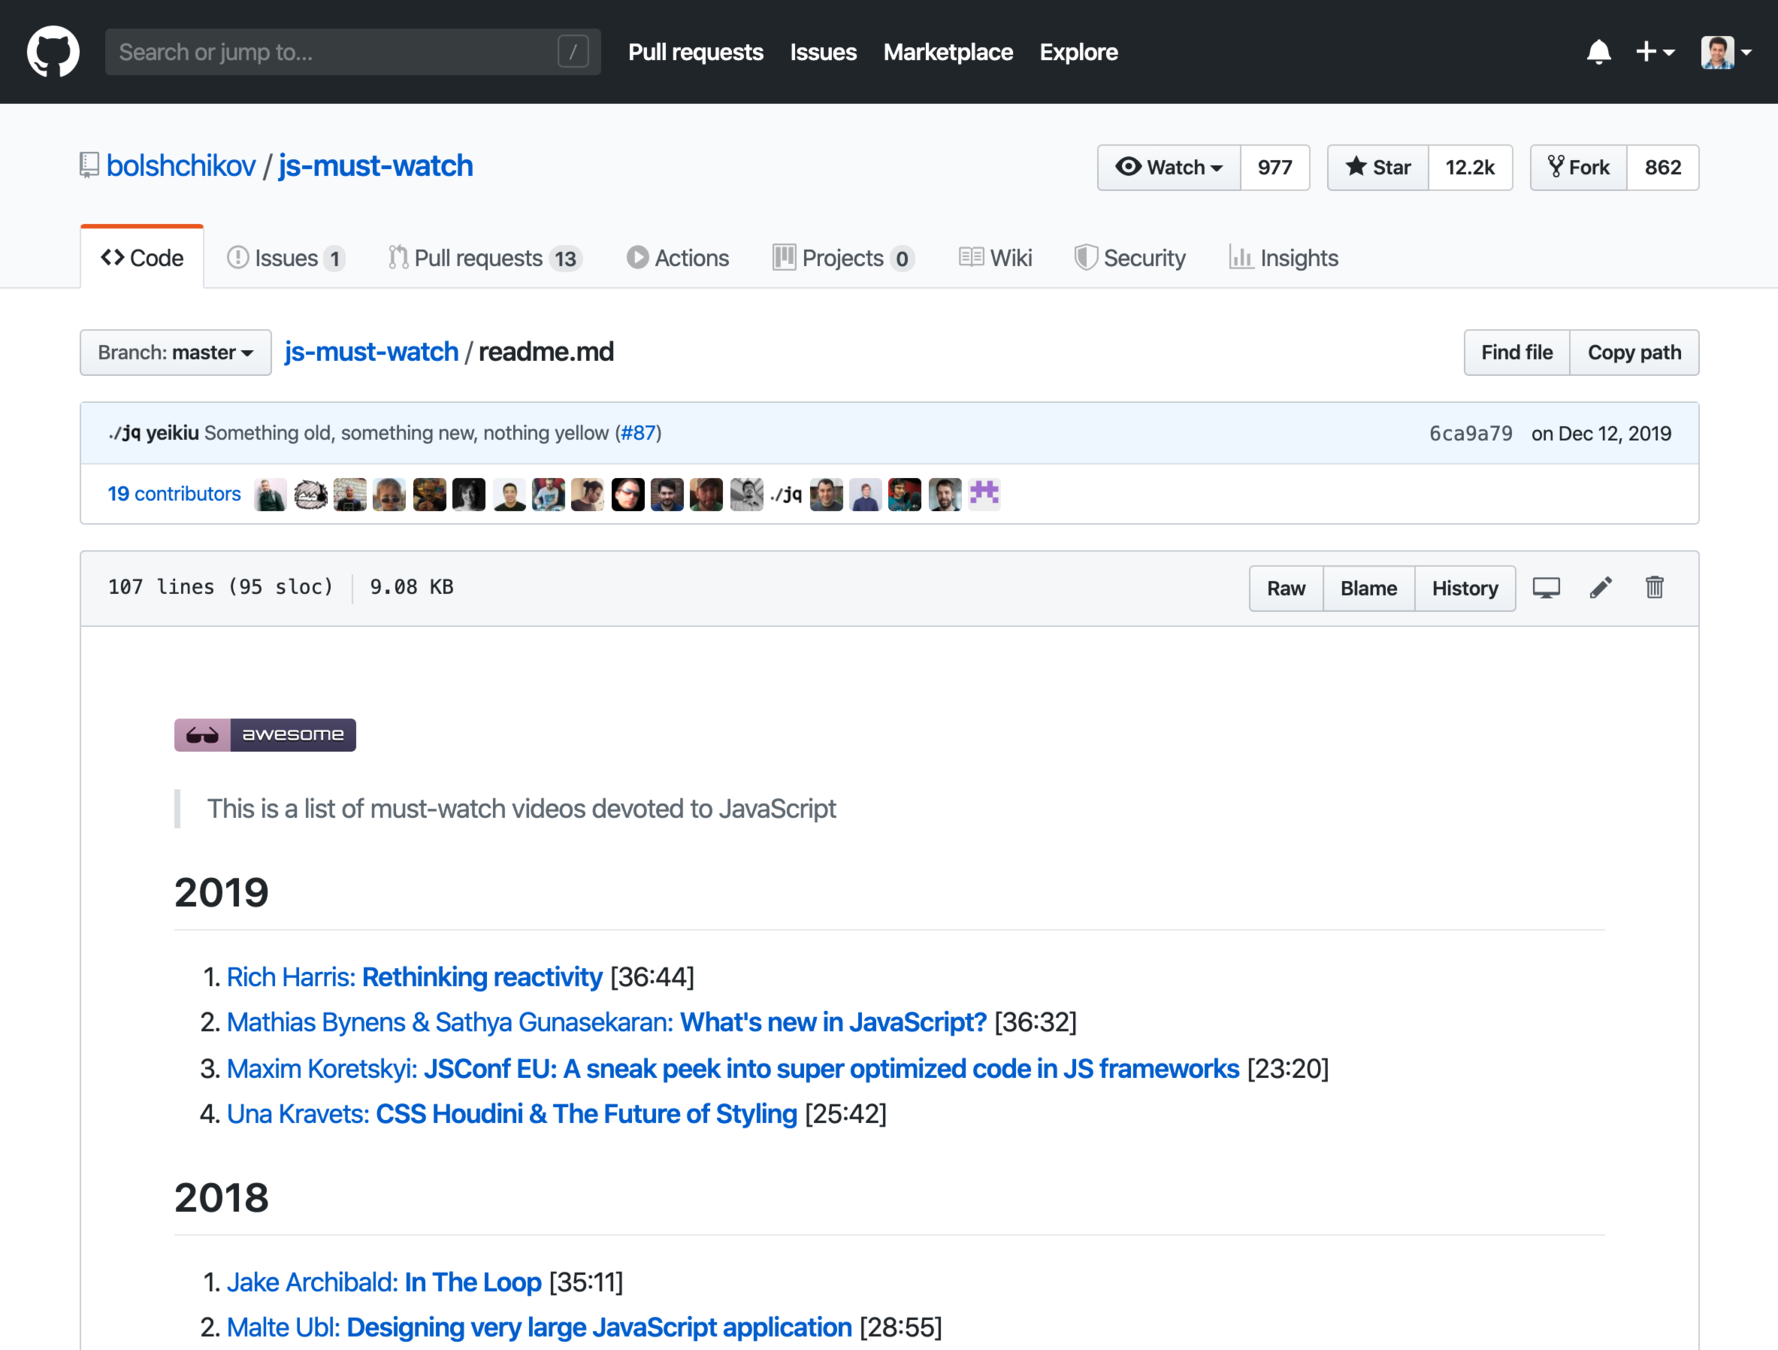Open the js-must-watch repository title link

tap(375, 166)
